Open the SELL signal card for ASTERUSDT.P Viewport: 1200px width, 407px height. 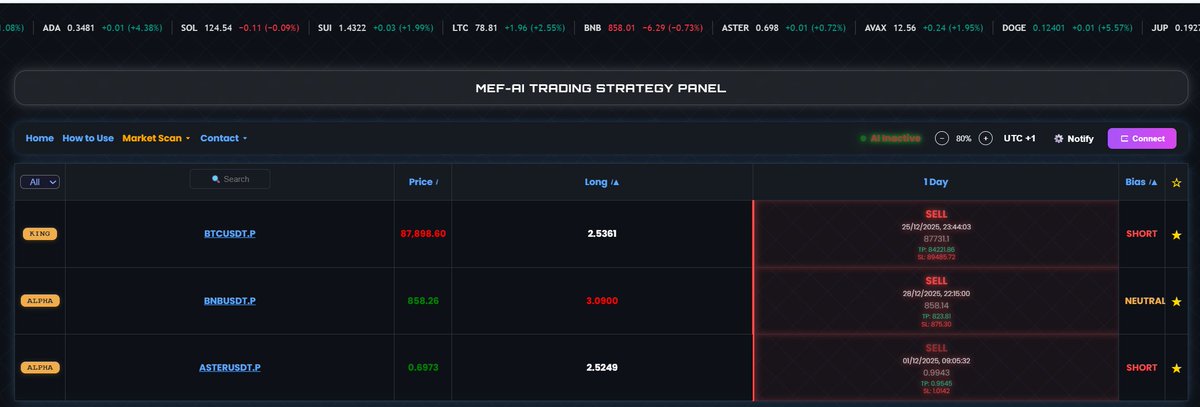[x=936, y=368]
